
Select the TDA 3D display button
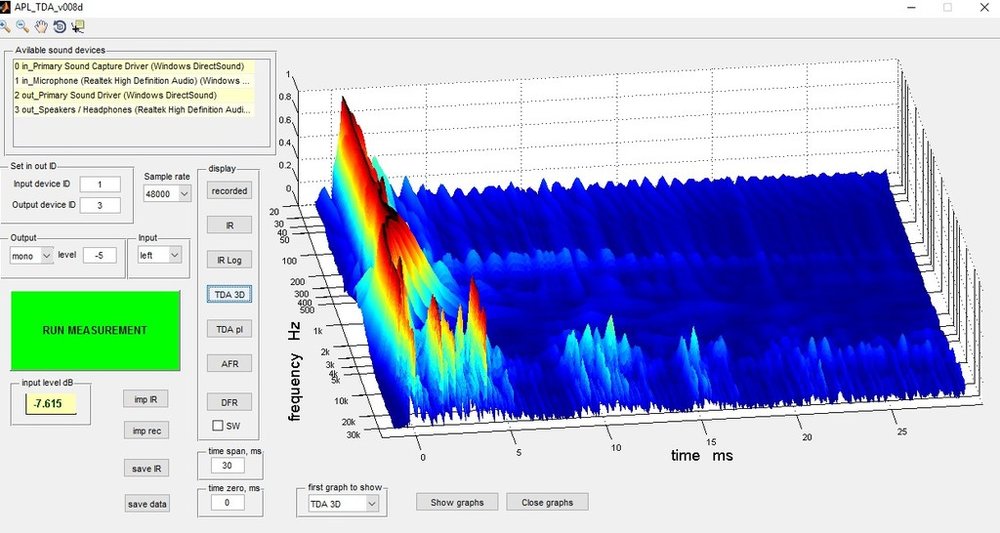(x=230, y=295)
